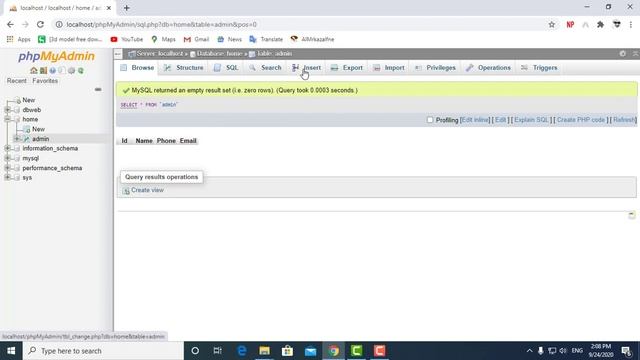Switch to the Structure tab
640x360 pixels.
[184, 68]
